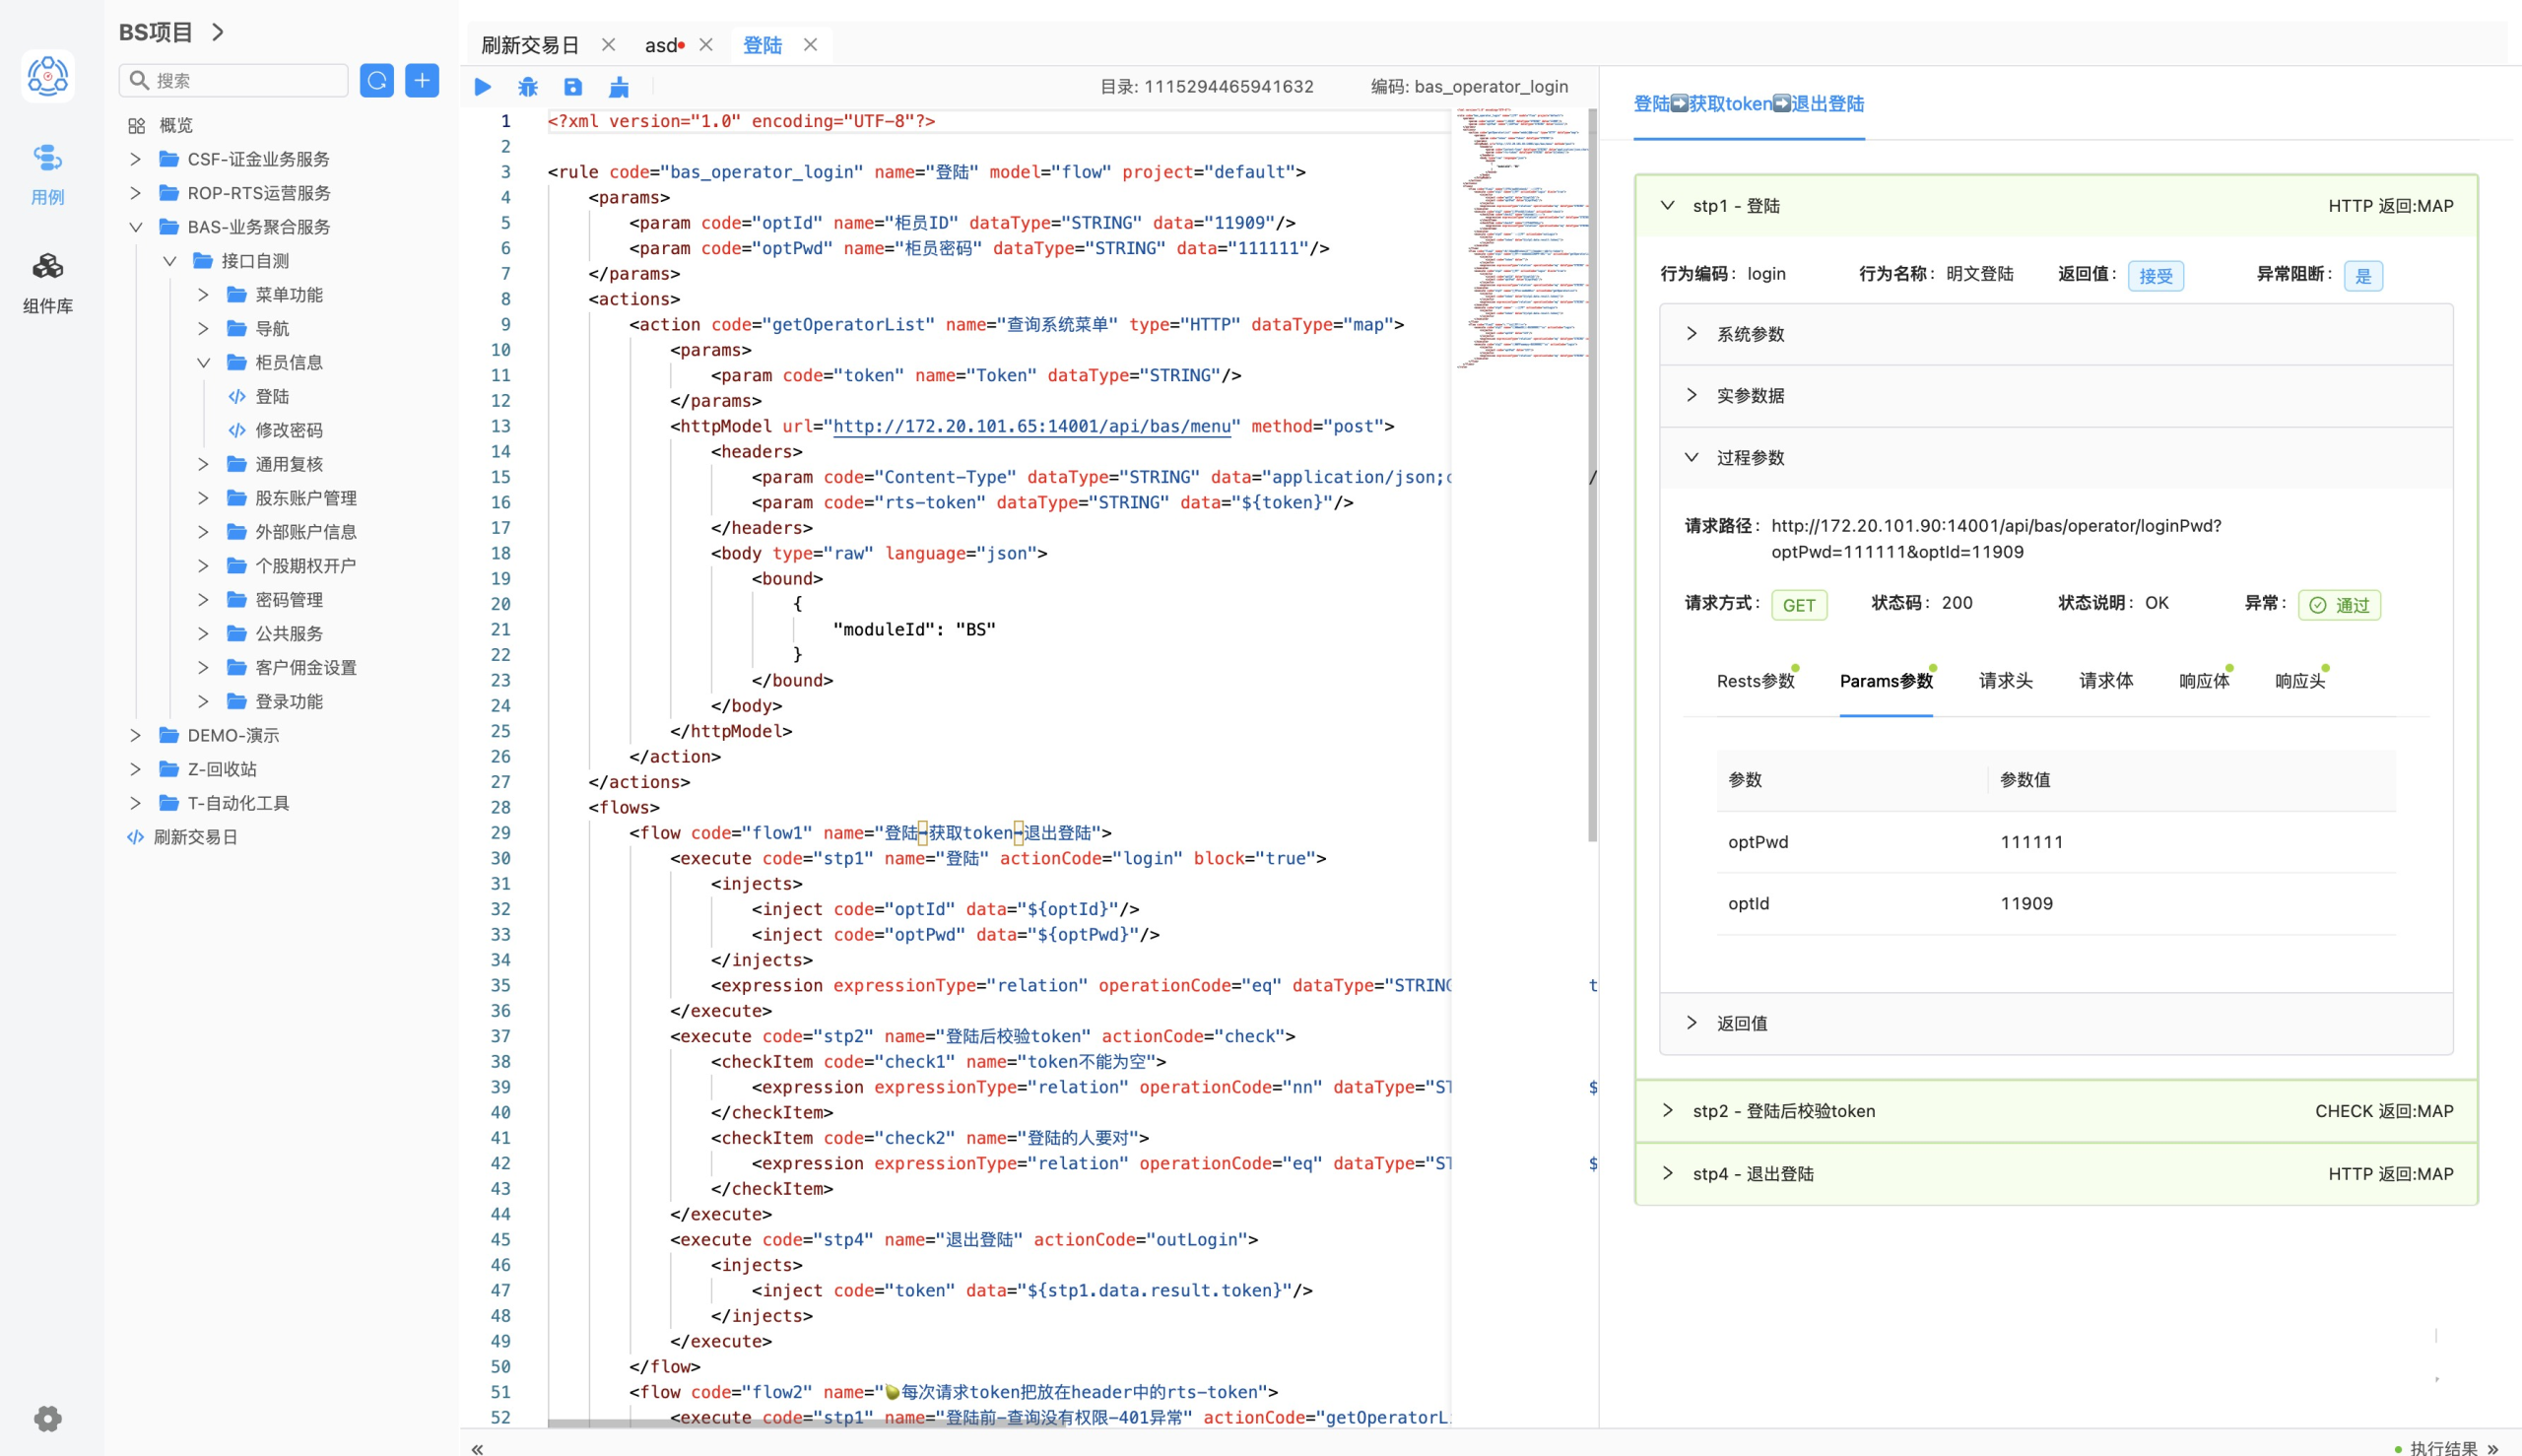Click the format broom icon in toolbar
Image resolution: width=2522 pixels, height=1456 pixels.
pos(619,87)
